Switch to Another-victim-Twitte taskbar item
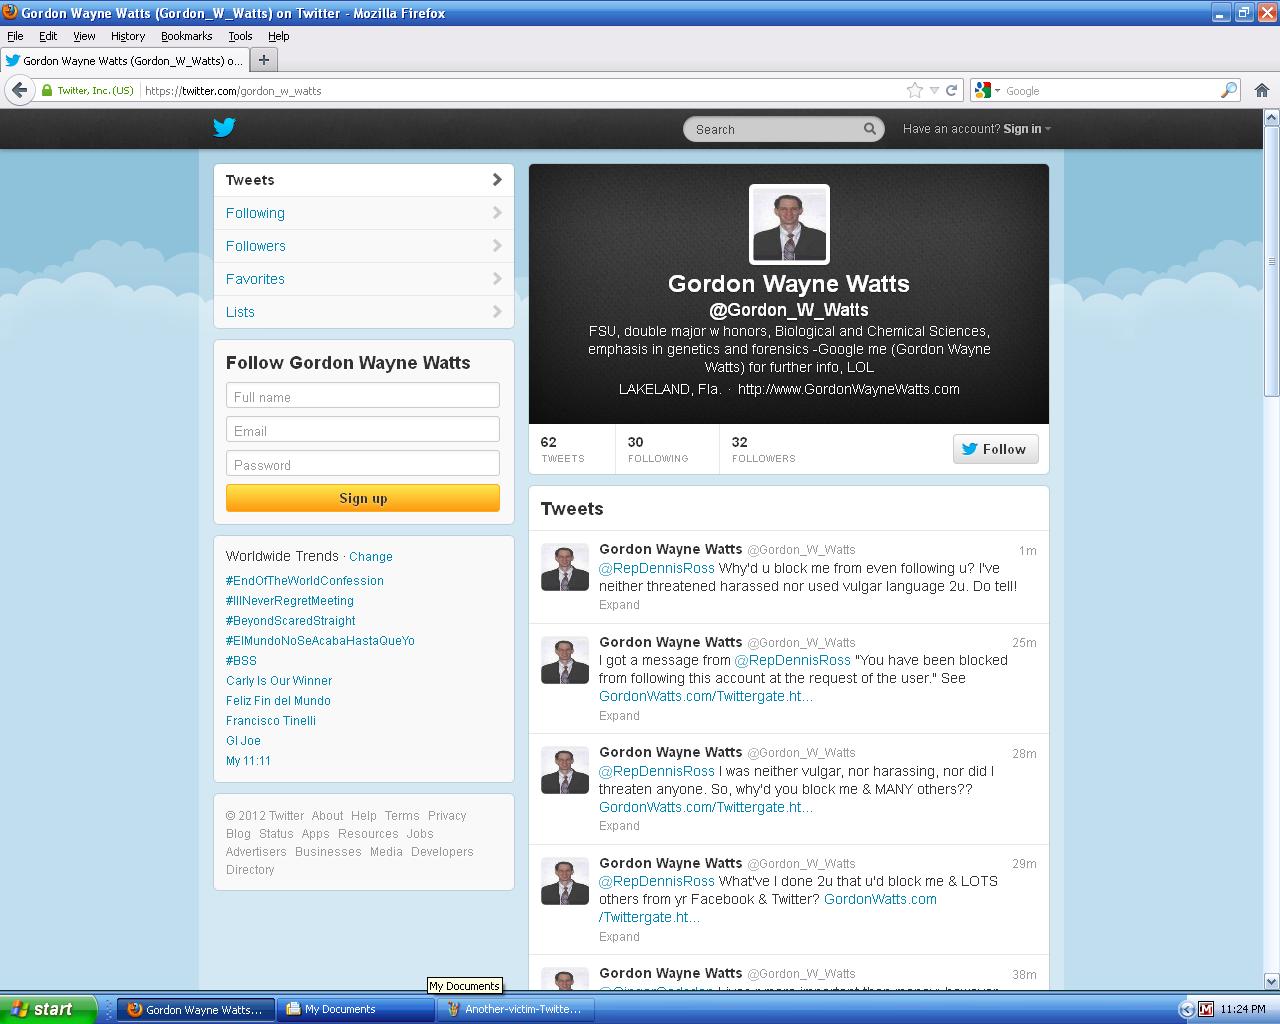Image resolution: width=1280 pixels, height=1024 pixels. pos(516,1009)
